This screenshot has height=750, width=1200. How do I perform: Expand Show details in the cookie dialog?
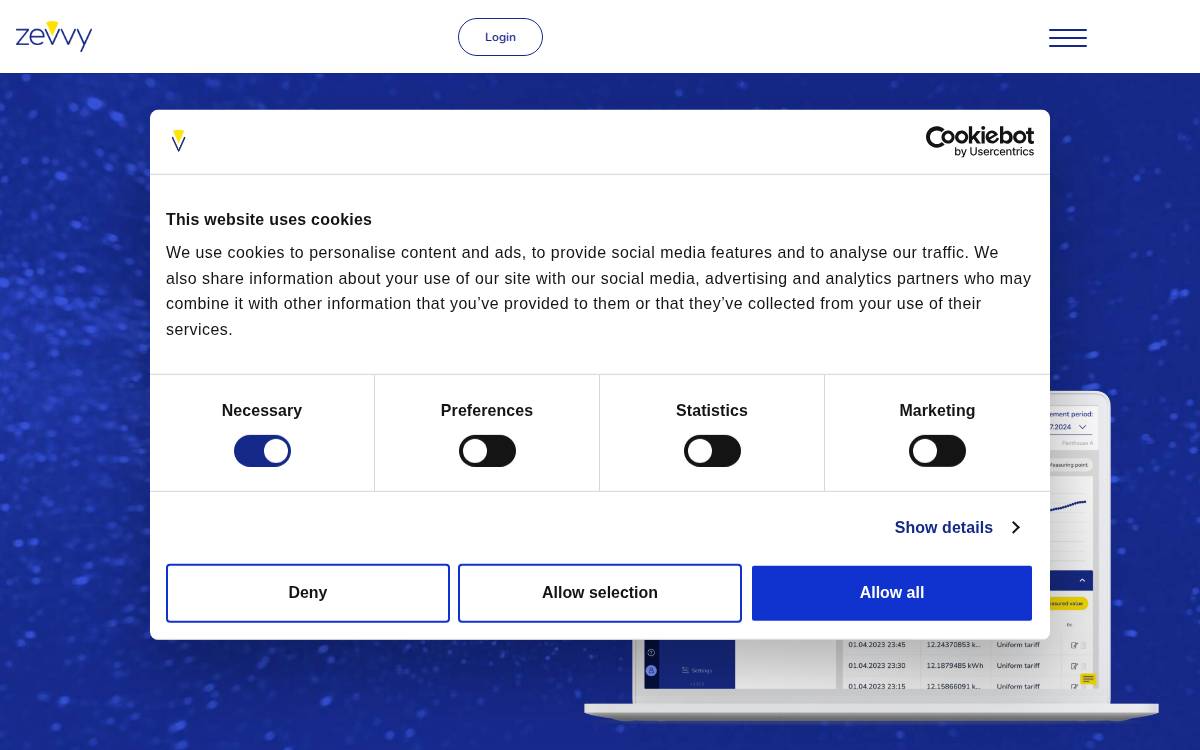[x=957, y=527]
